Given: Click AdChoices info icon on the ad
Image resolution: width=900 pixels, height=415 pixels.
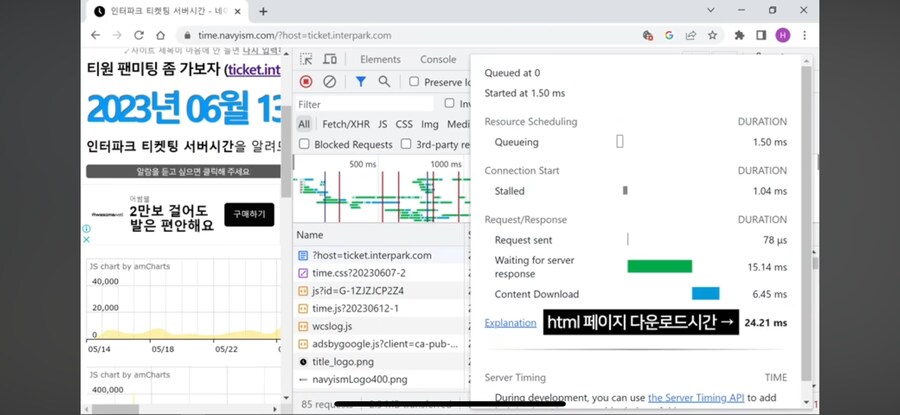Looking at the screenshot, I should [x=87, y=228].
